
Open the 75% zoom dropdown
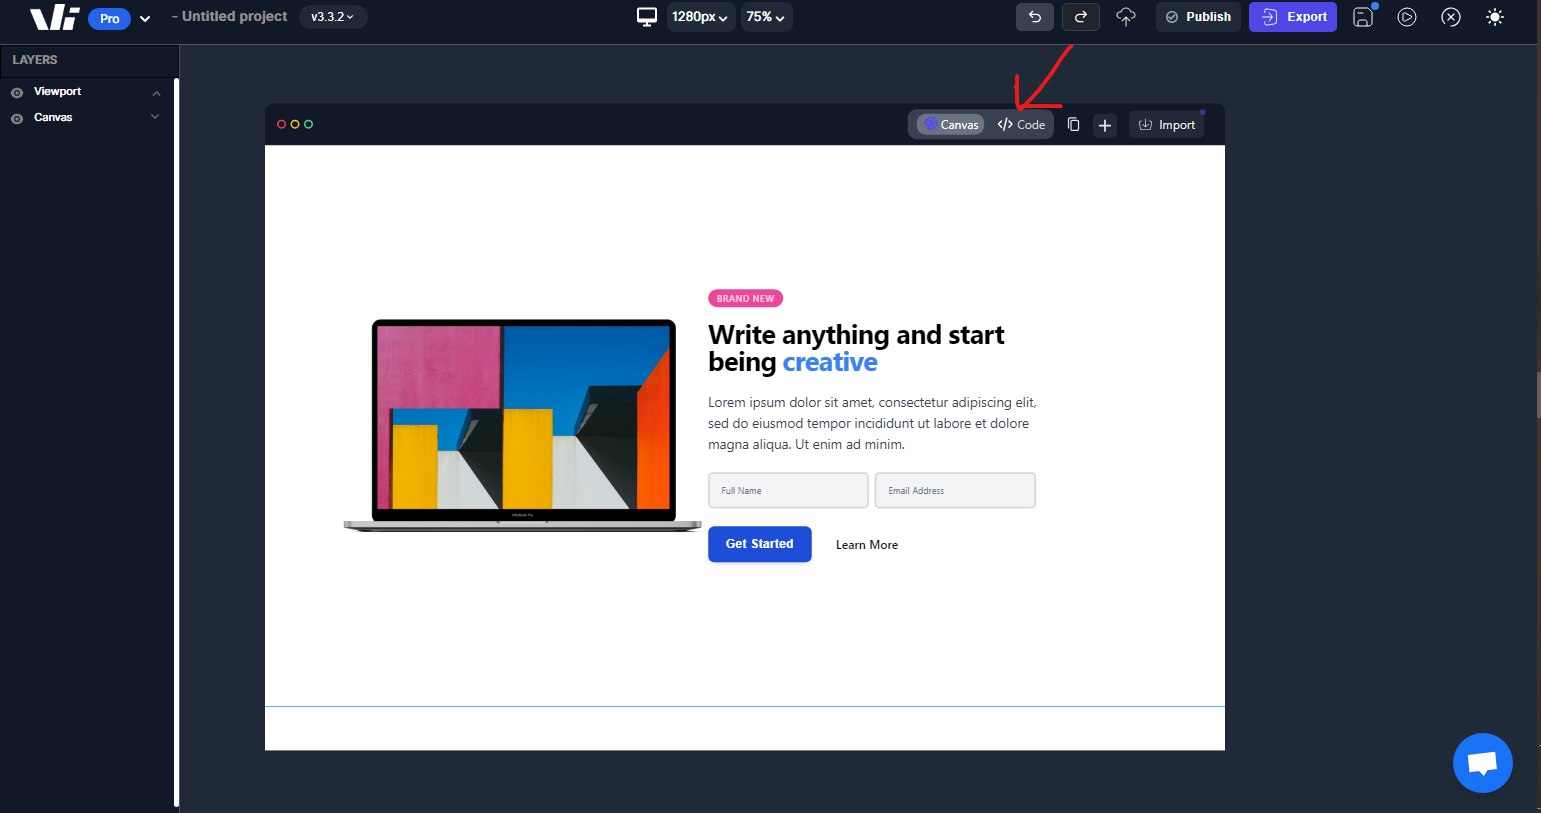click(x=766, y=17)
